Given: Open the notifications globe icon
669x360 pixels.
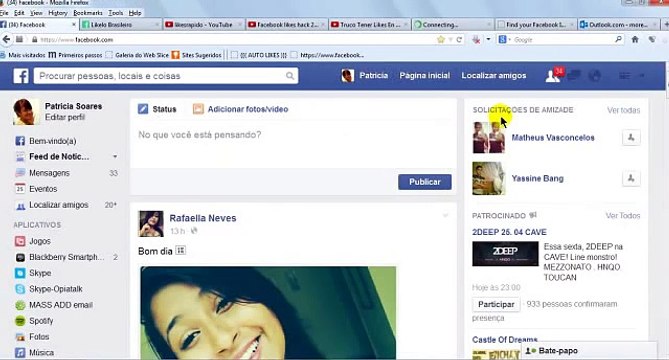Looking at the screenshot, I should click(x=594, y=76).
